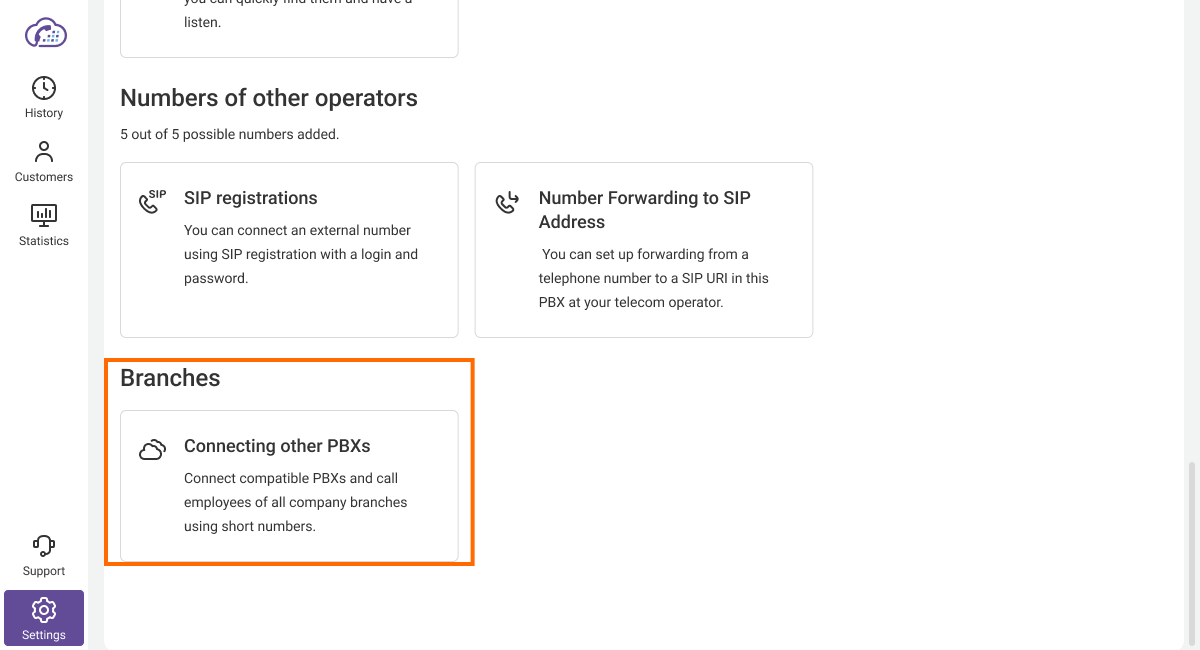Select the Customers label in sidebar
The image size is (1200, 650).
44,177
